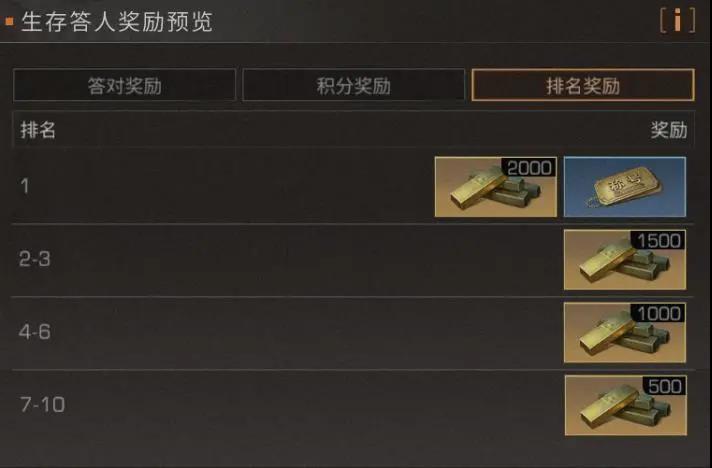Click the 生存答人奖励预览 panel title
This screenshot has height=468, width=712.
tap(117, 22)
